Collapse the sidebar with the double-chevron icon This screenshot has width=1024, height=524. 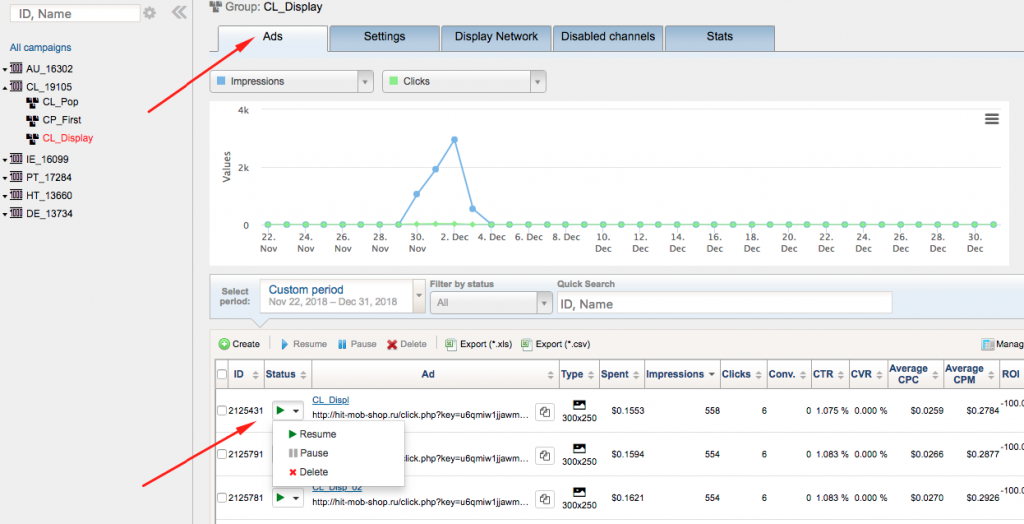pos(179,13)
